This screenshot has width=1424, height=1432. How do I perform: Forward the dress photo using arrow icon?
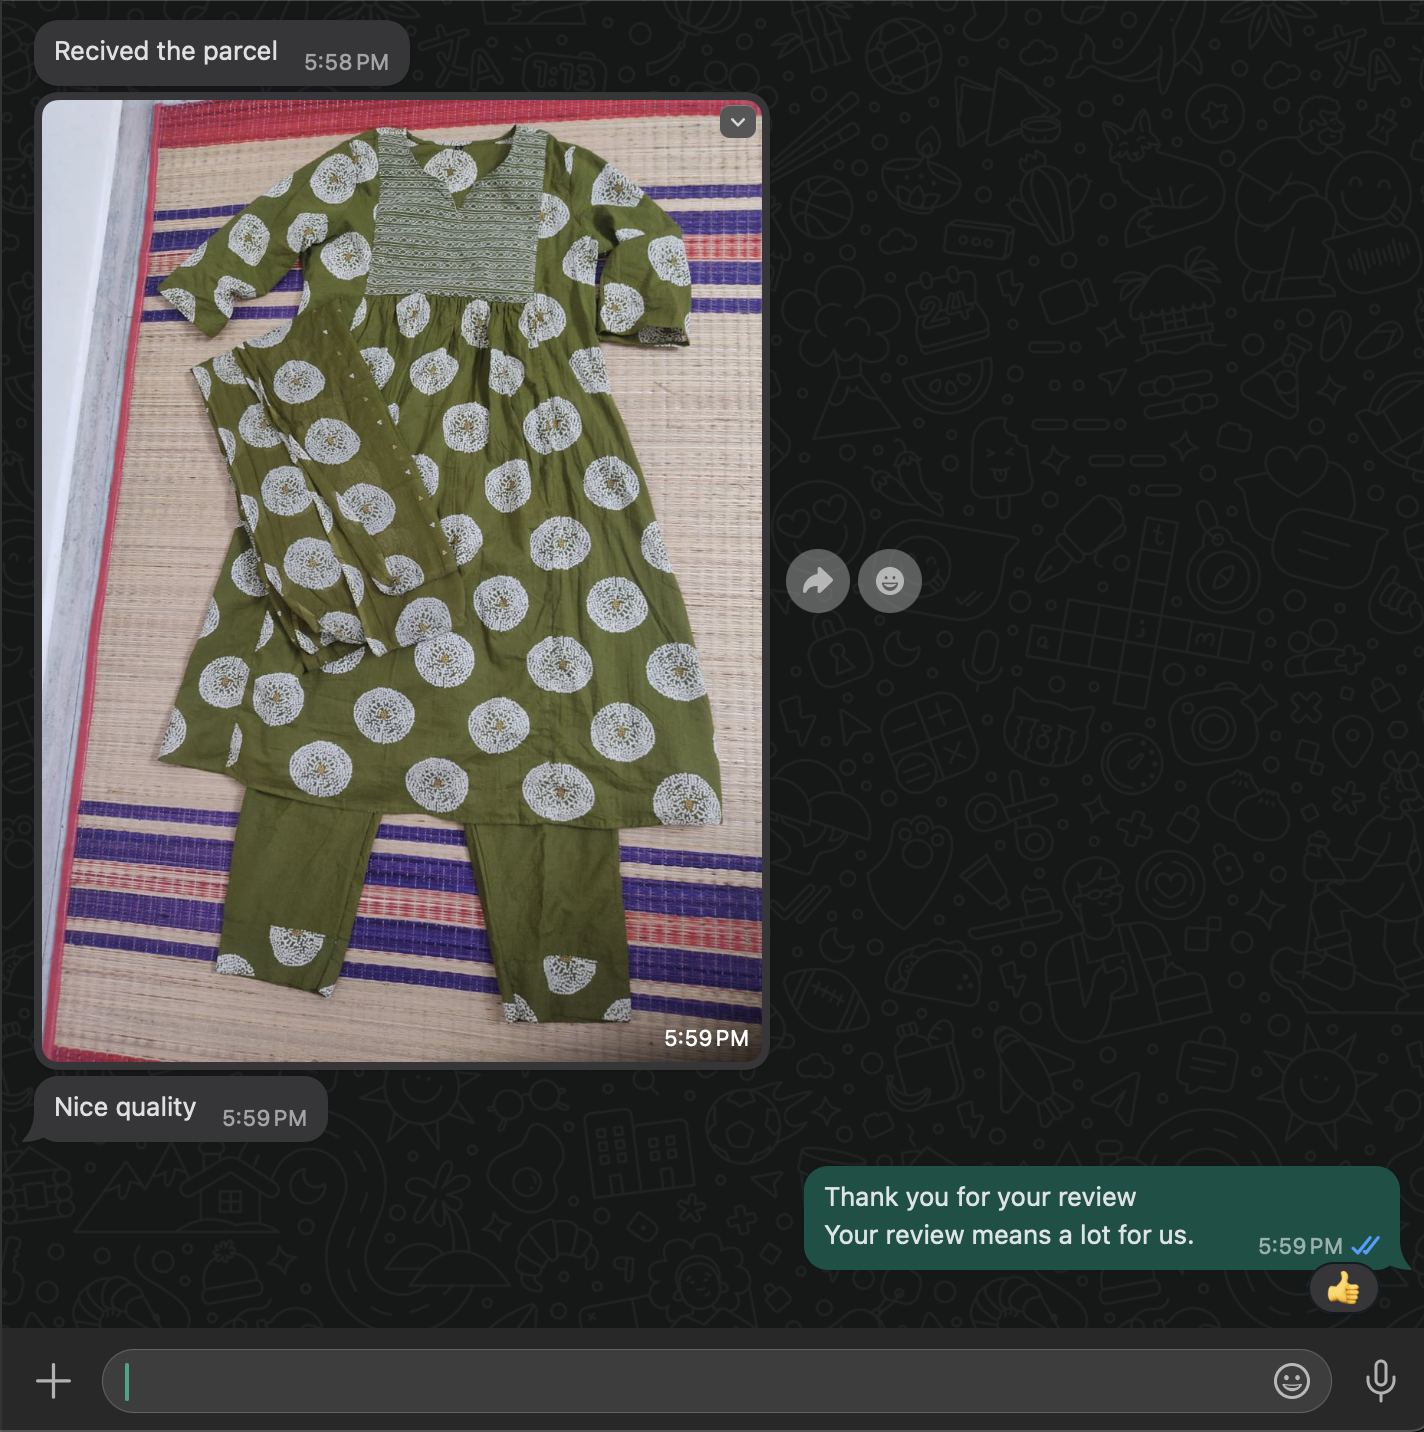pos(817,581)
